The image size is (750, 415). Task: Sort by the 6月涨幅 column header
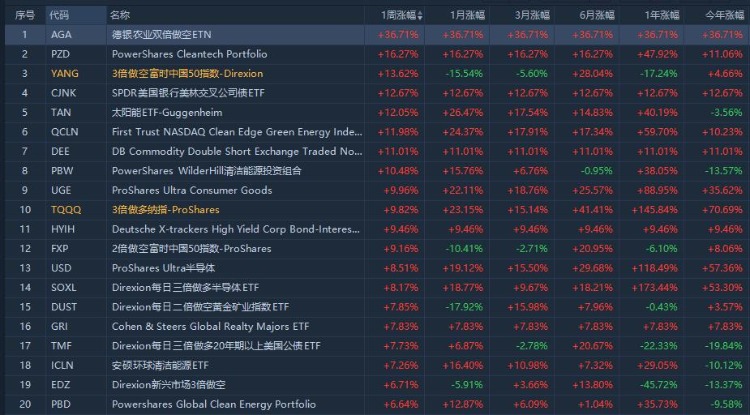tap(597, 15)
